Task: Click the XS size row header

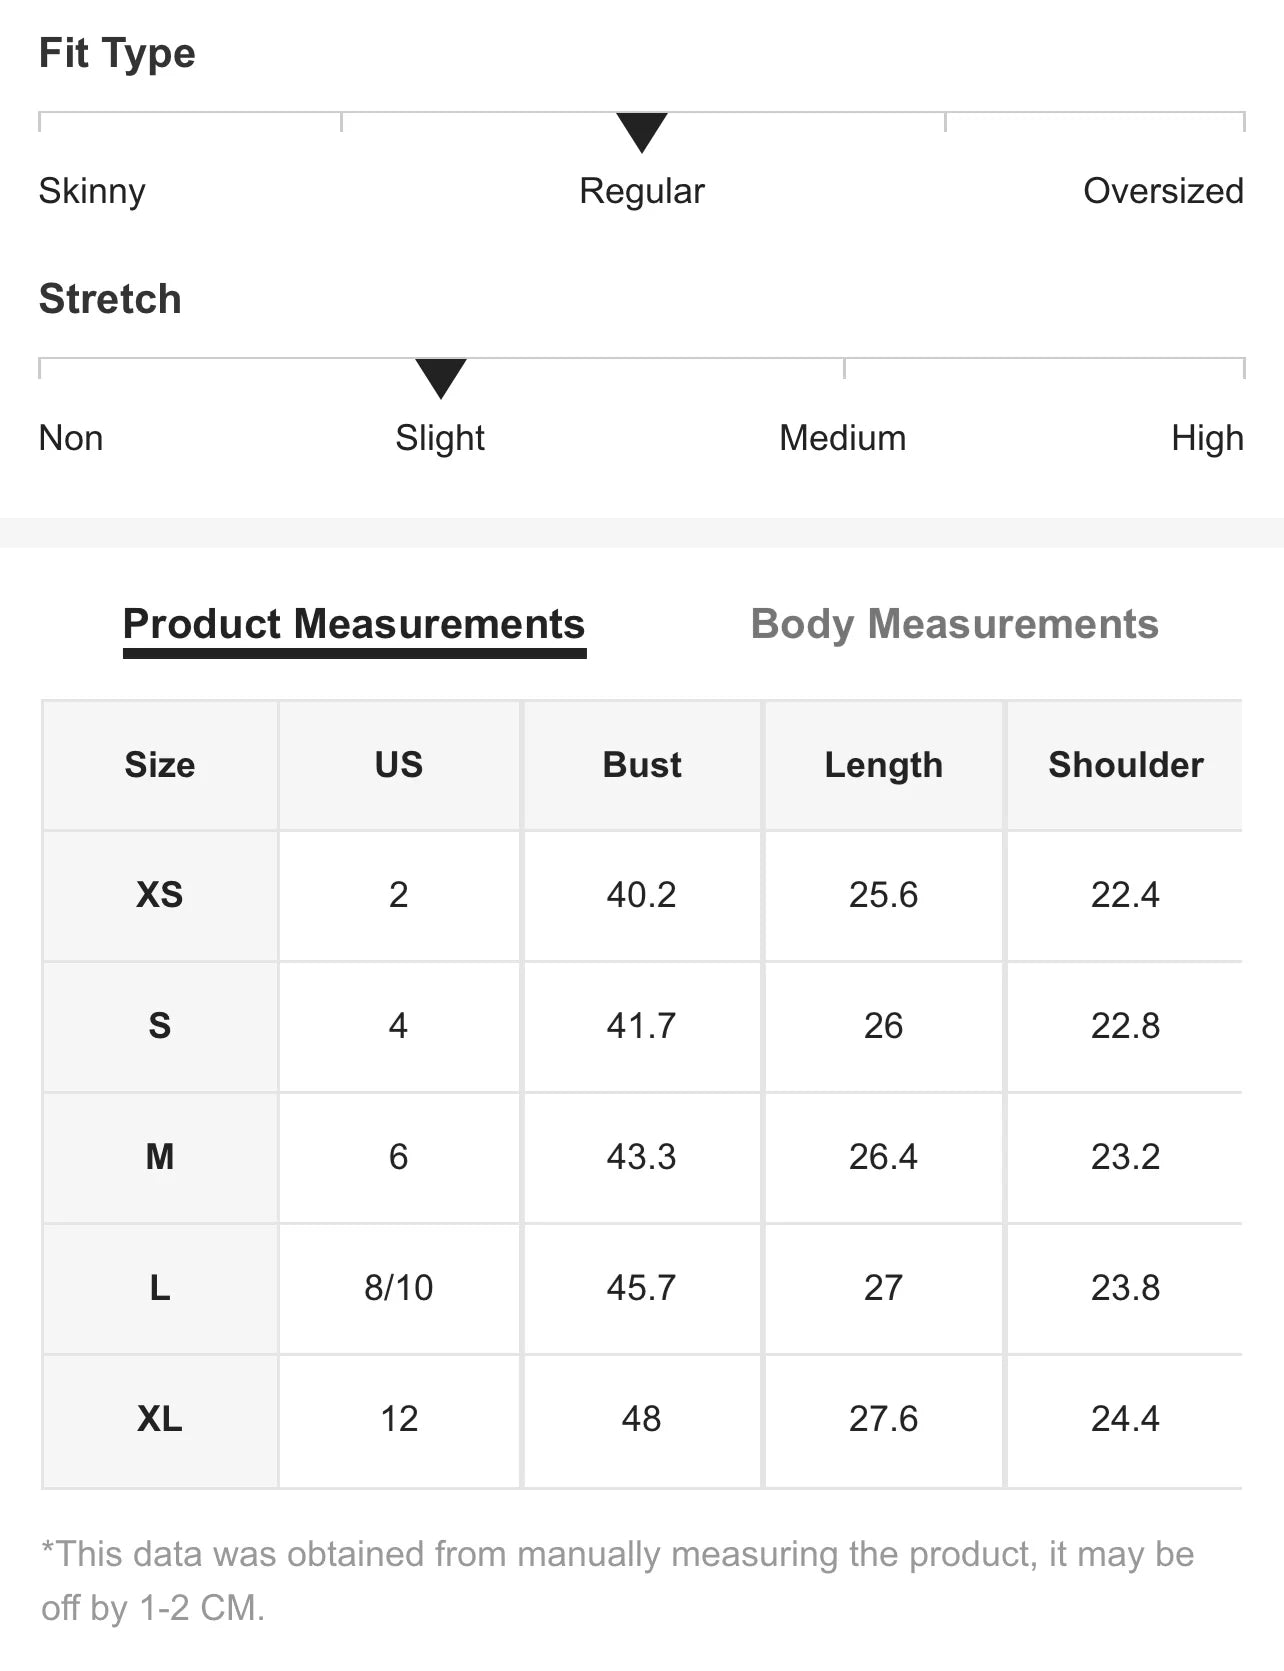Action: click(x=160, y=895)
